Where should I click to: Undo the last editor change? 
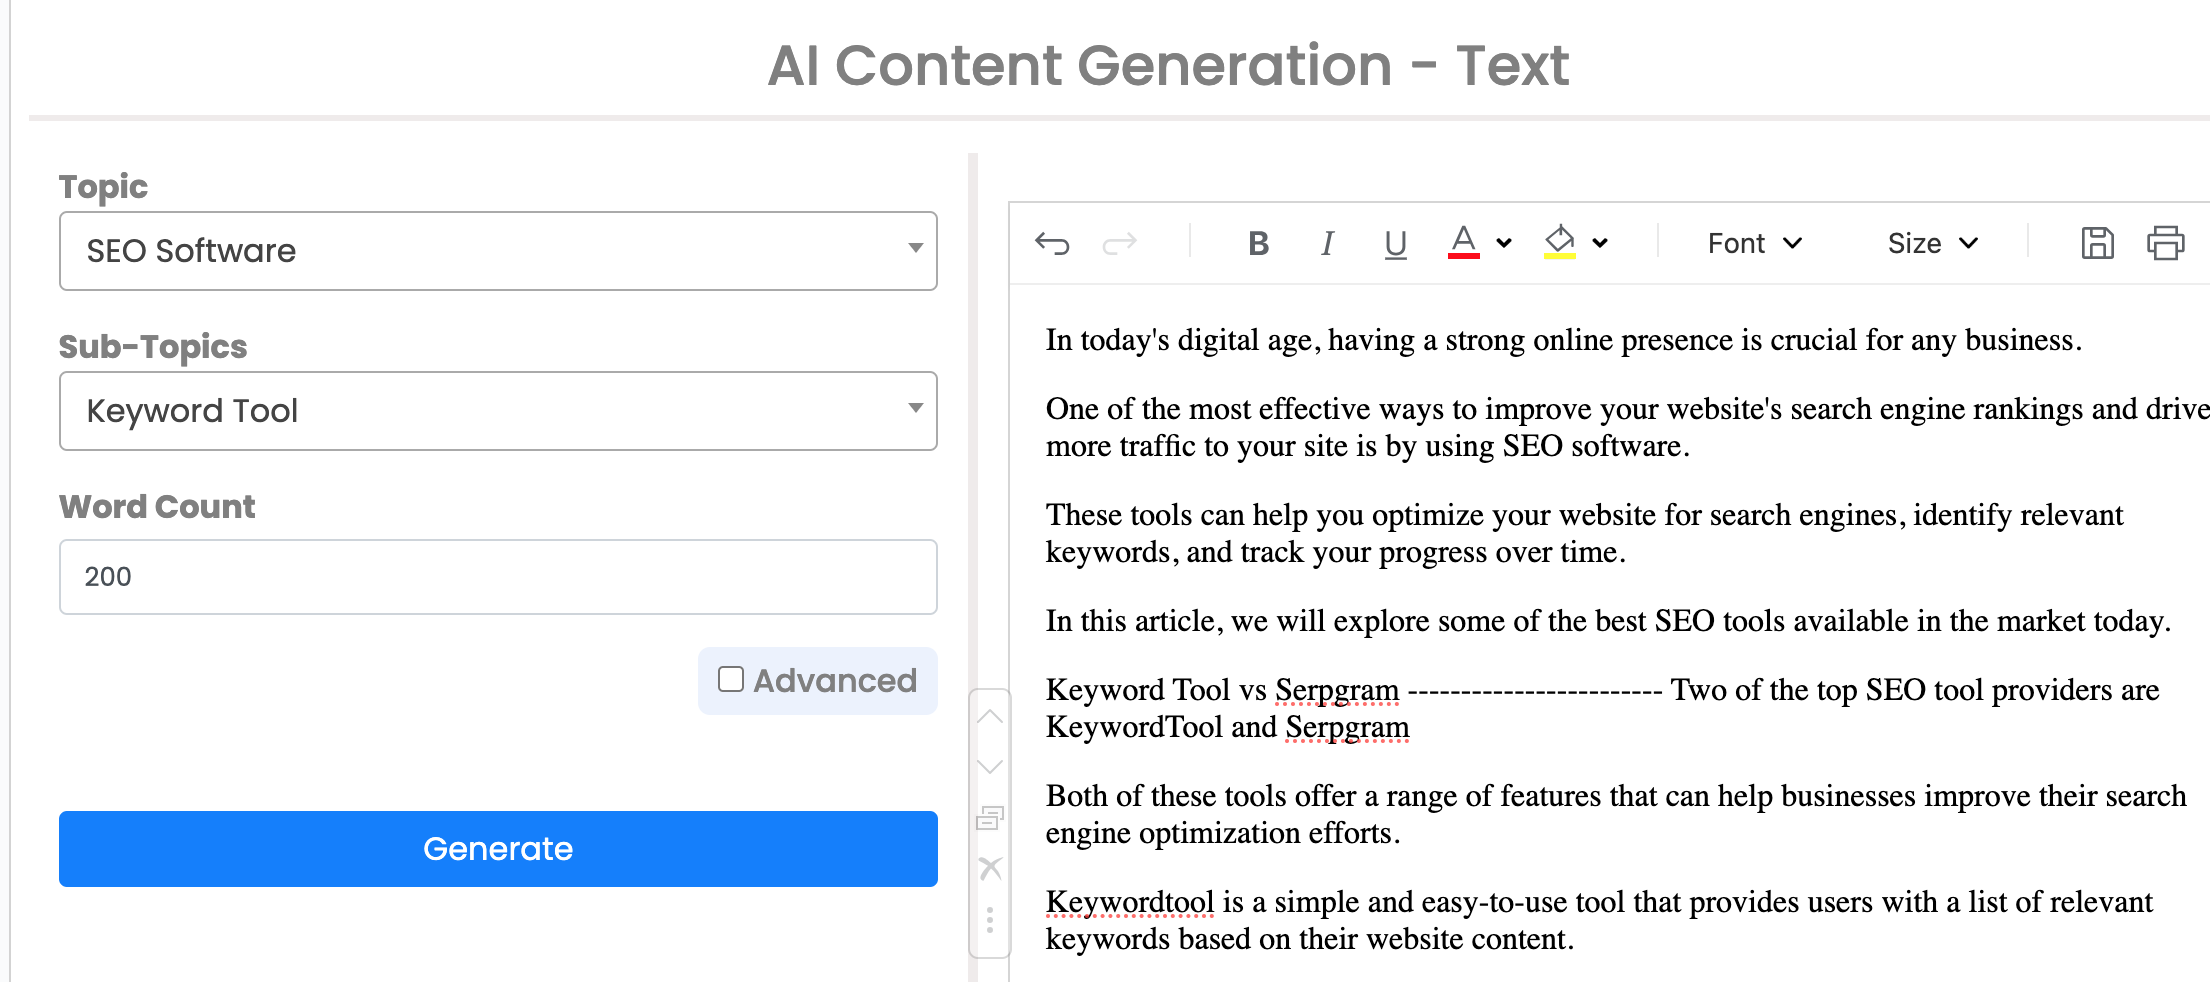click(x=1052, y=243)
